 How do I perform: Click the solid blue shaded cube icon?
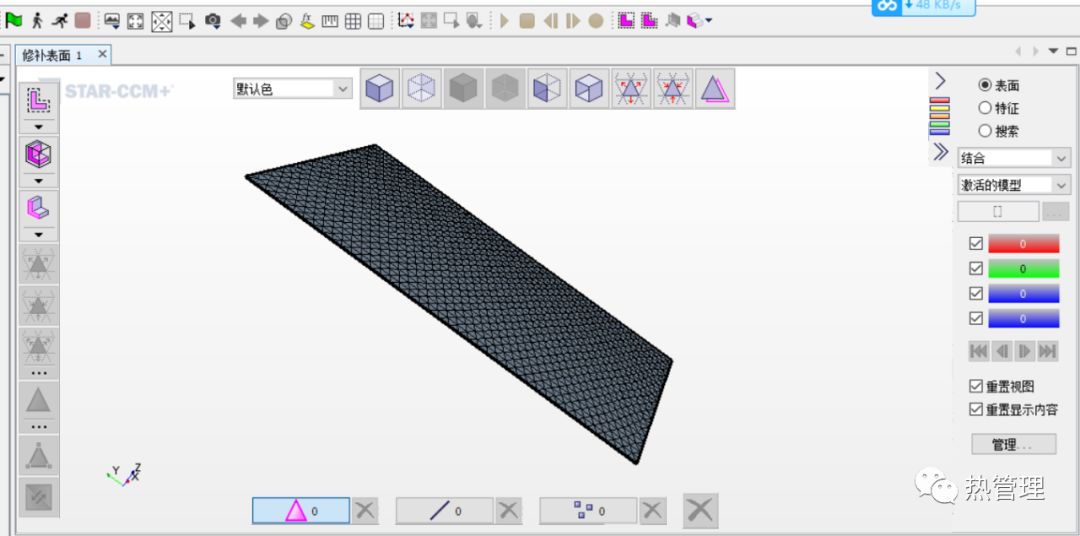(x=380, y=88)
